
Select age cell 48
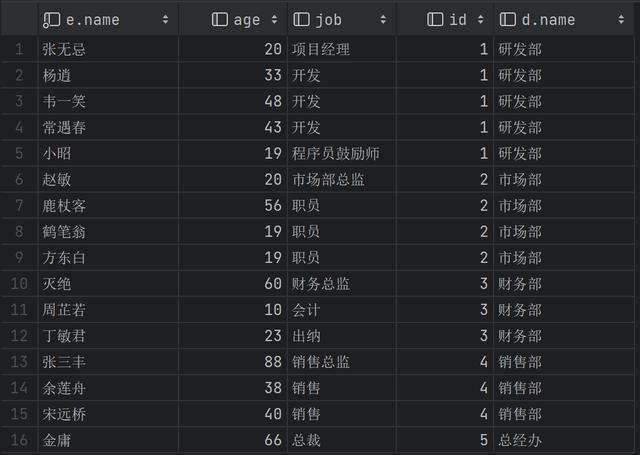273,101
